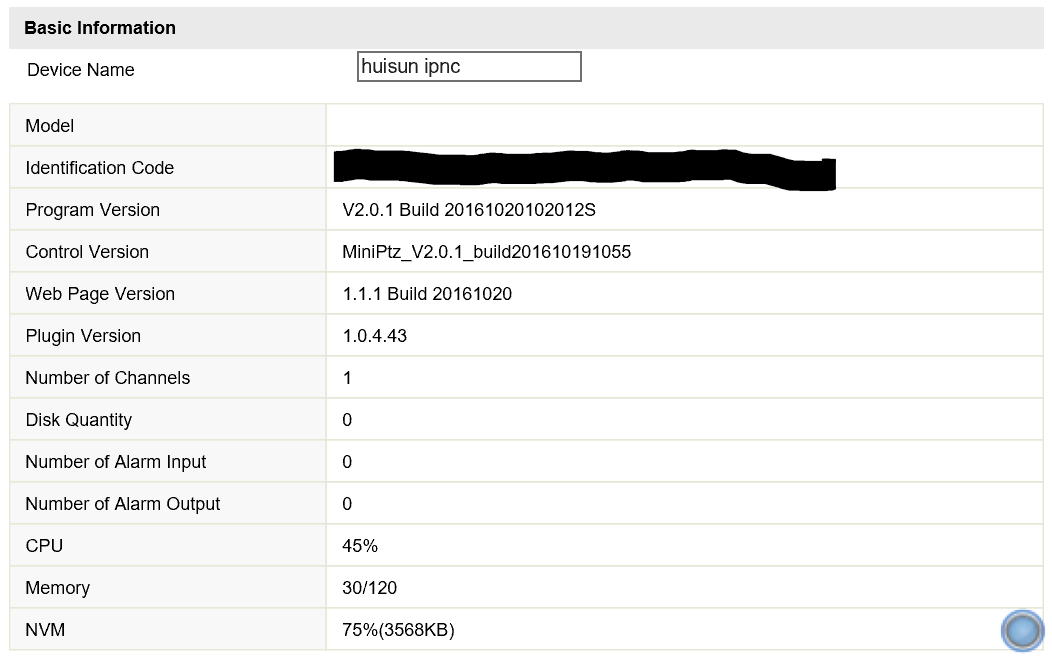1052x659 pixels.
Task: Select the CPU usage 45% value
Action: [360, 546]
